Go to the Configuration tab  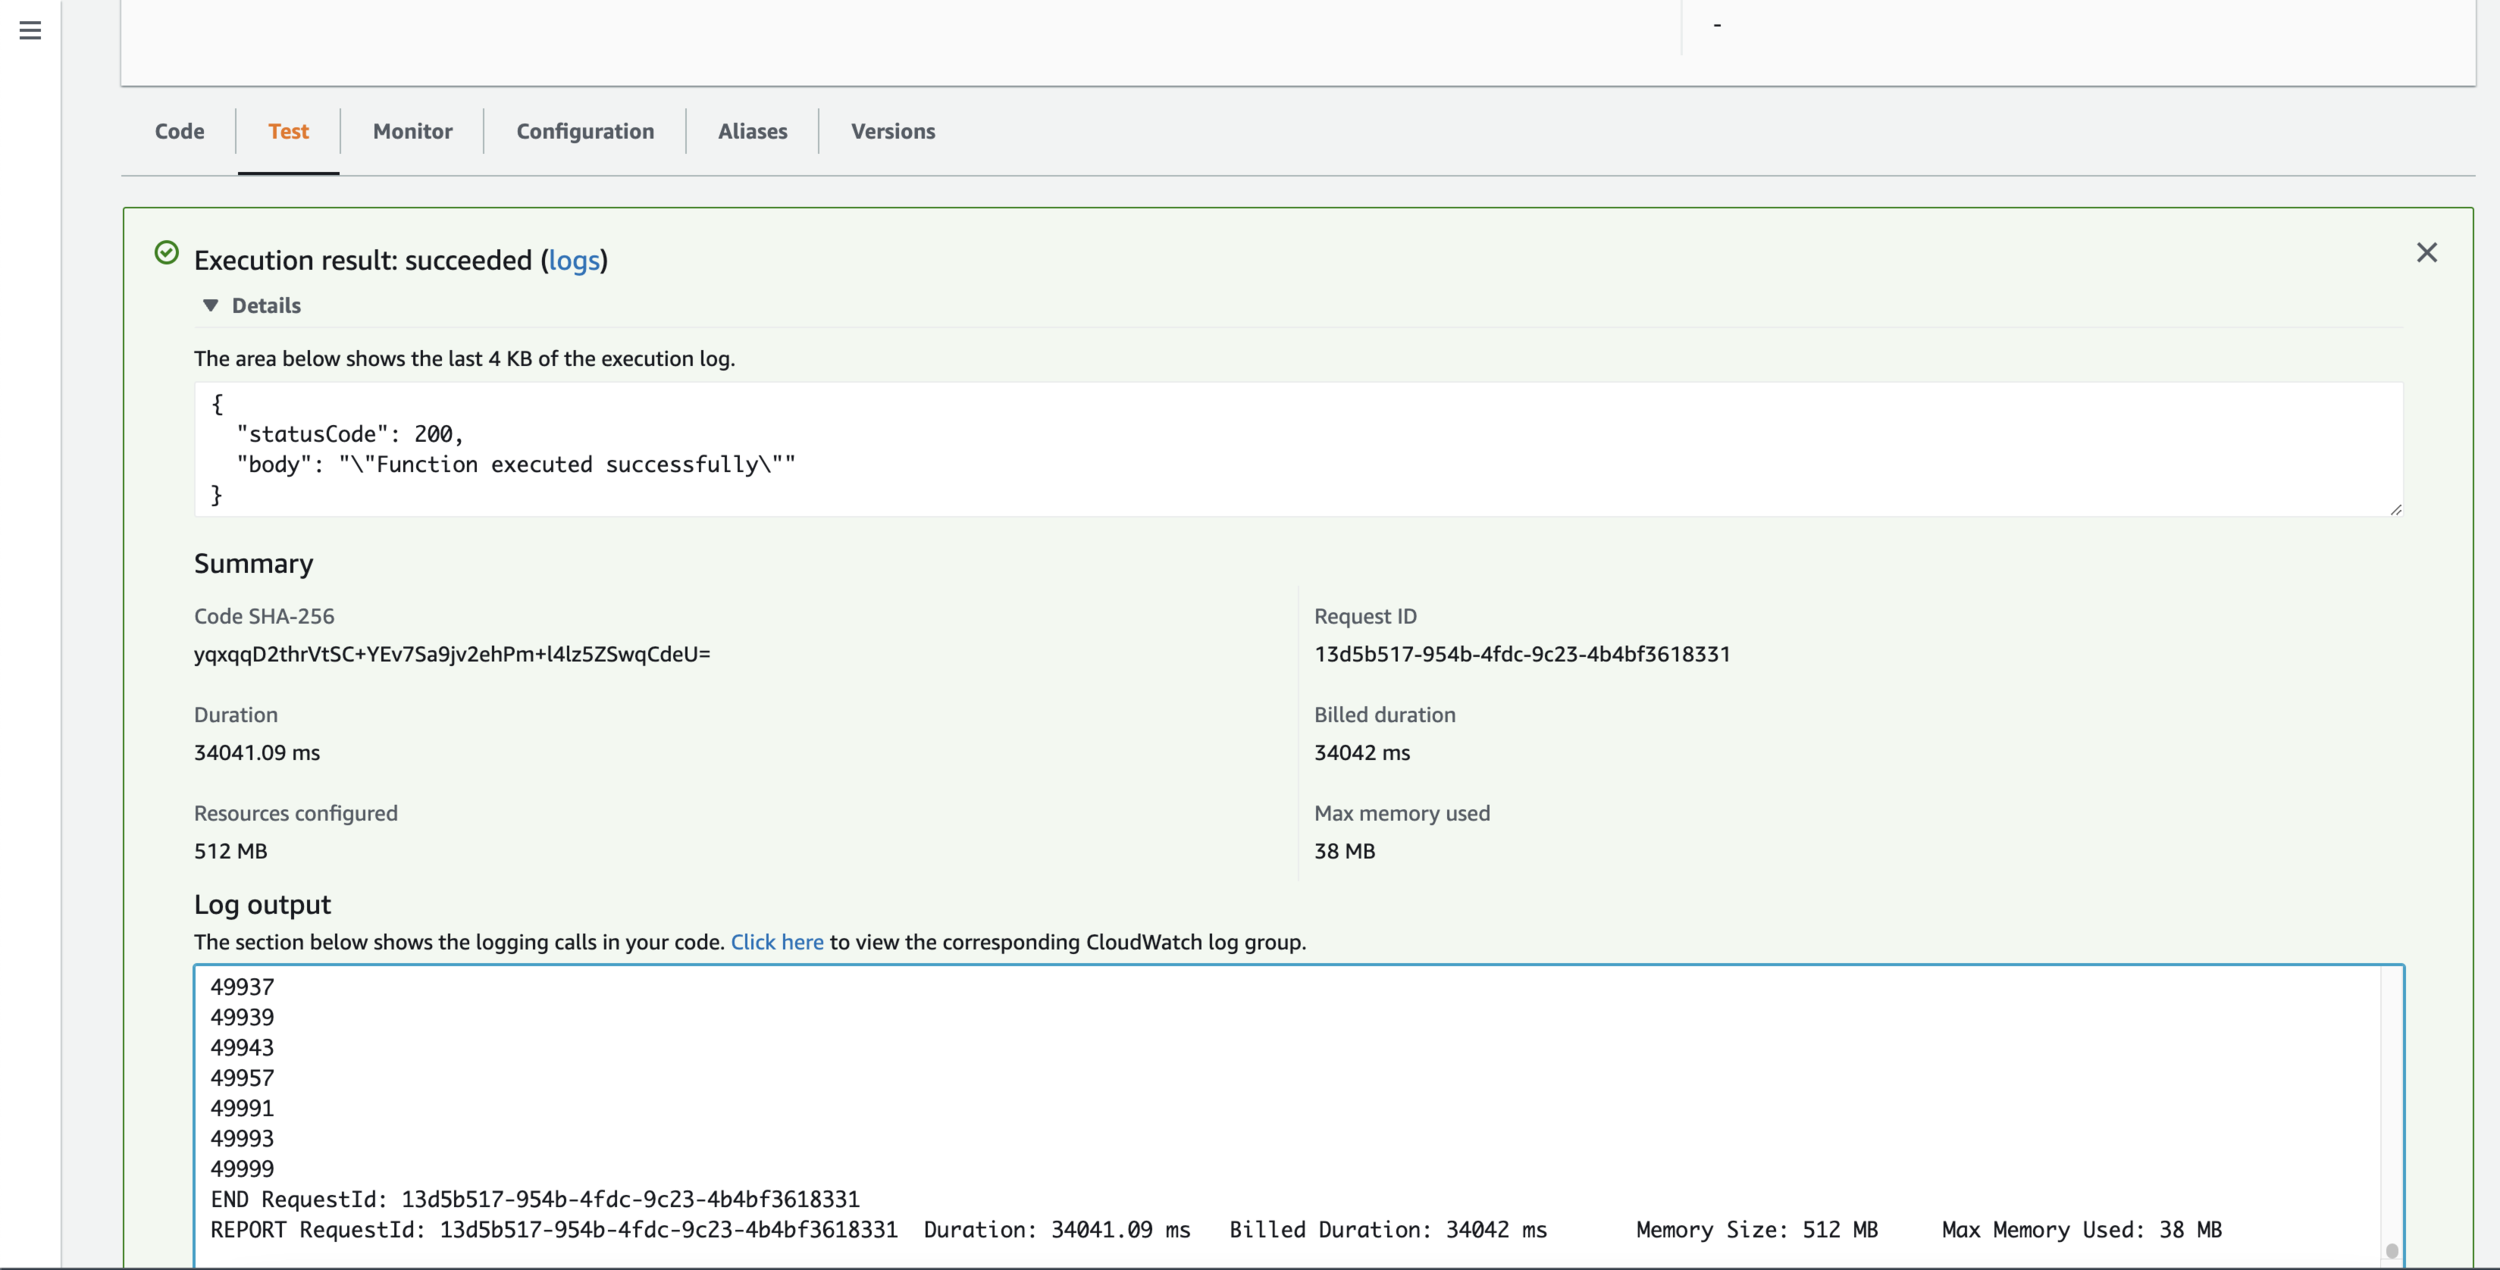585,131
